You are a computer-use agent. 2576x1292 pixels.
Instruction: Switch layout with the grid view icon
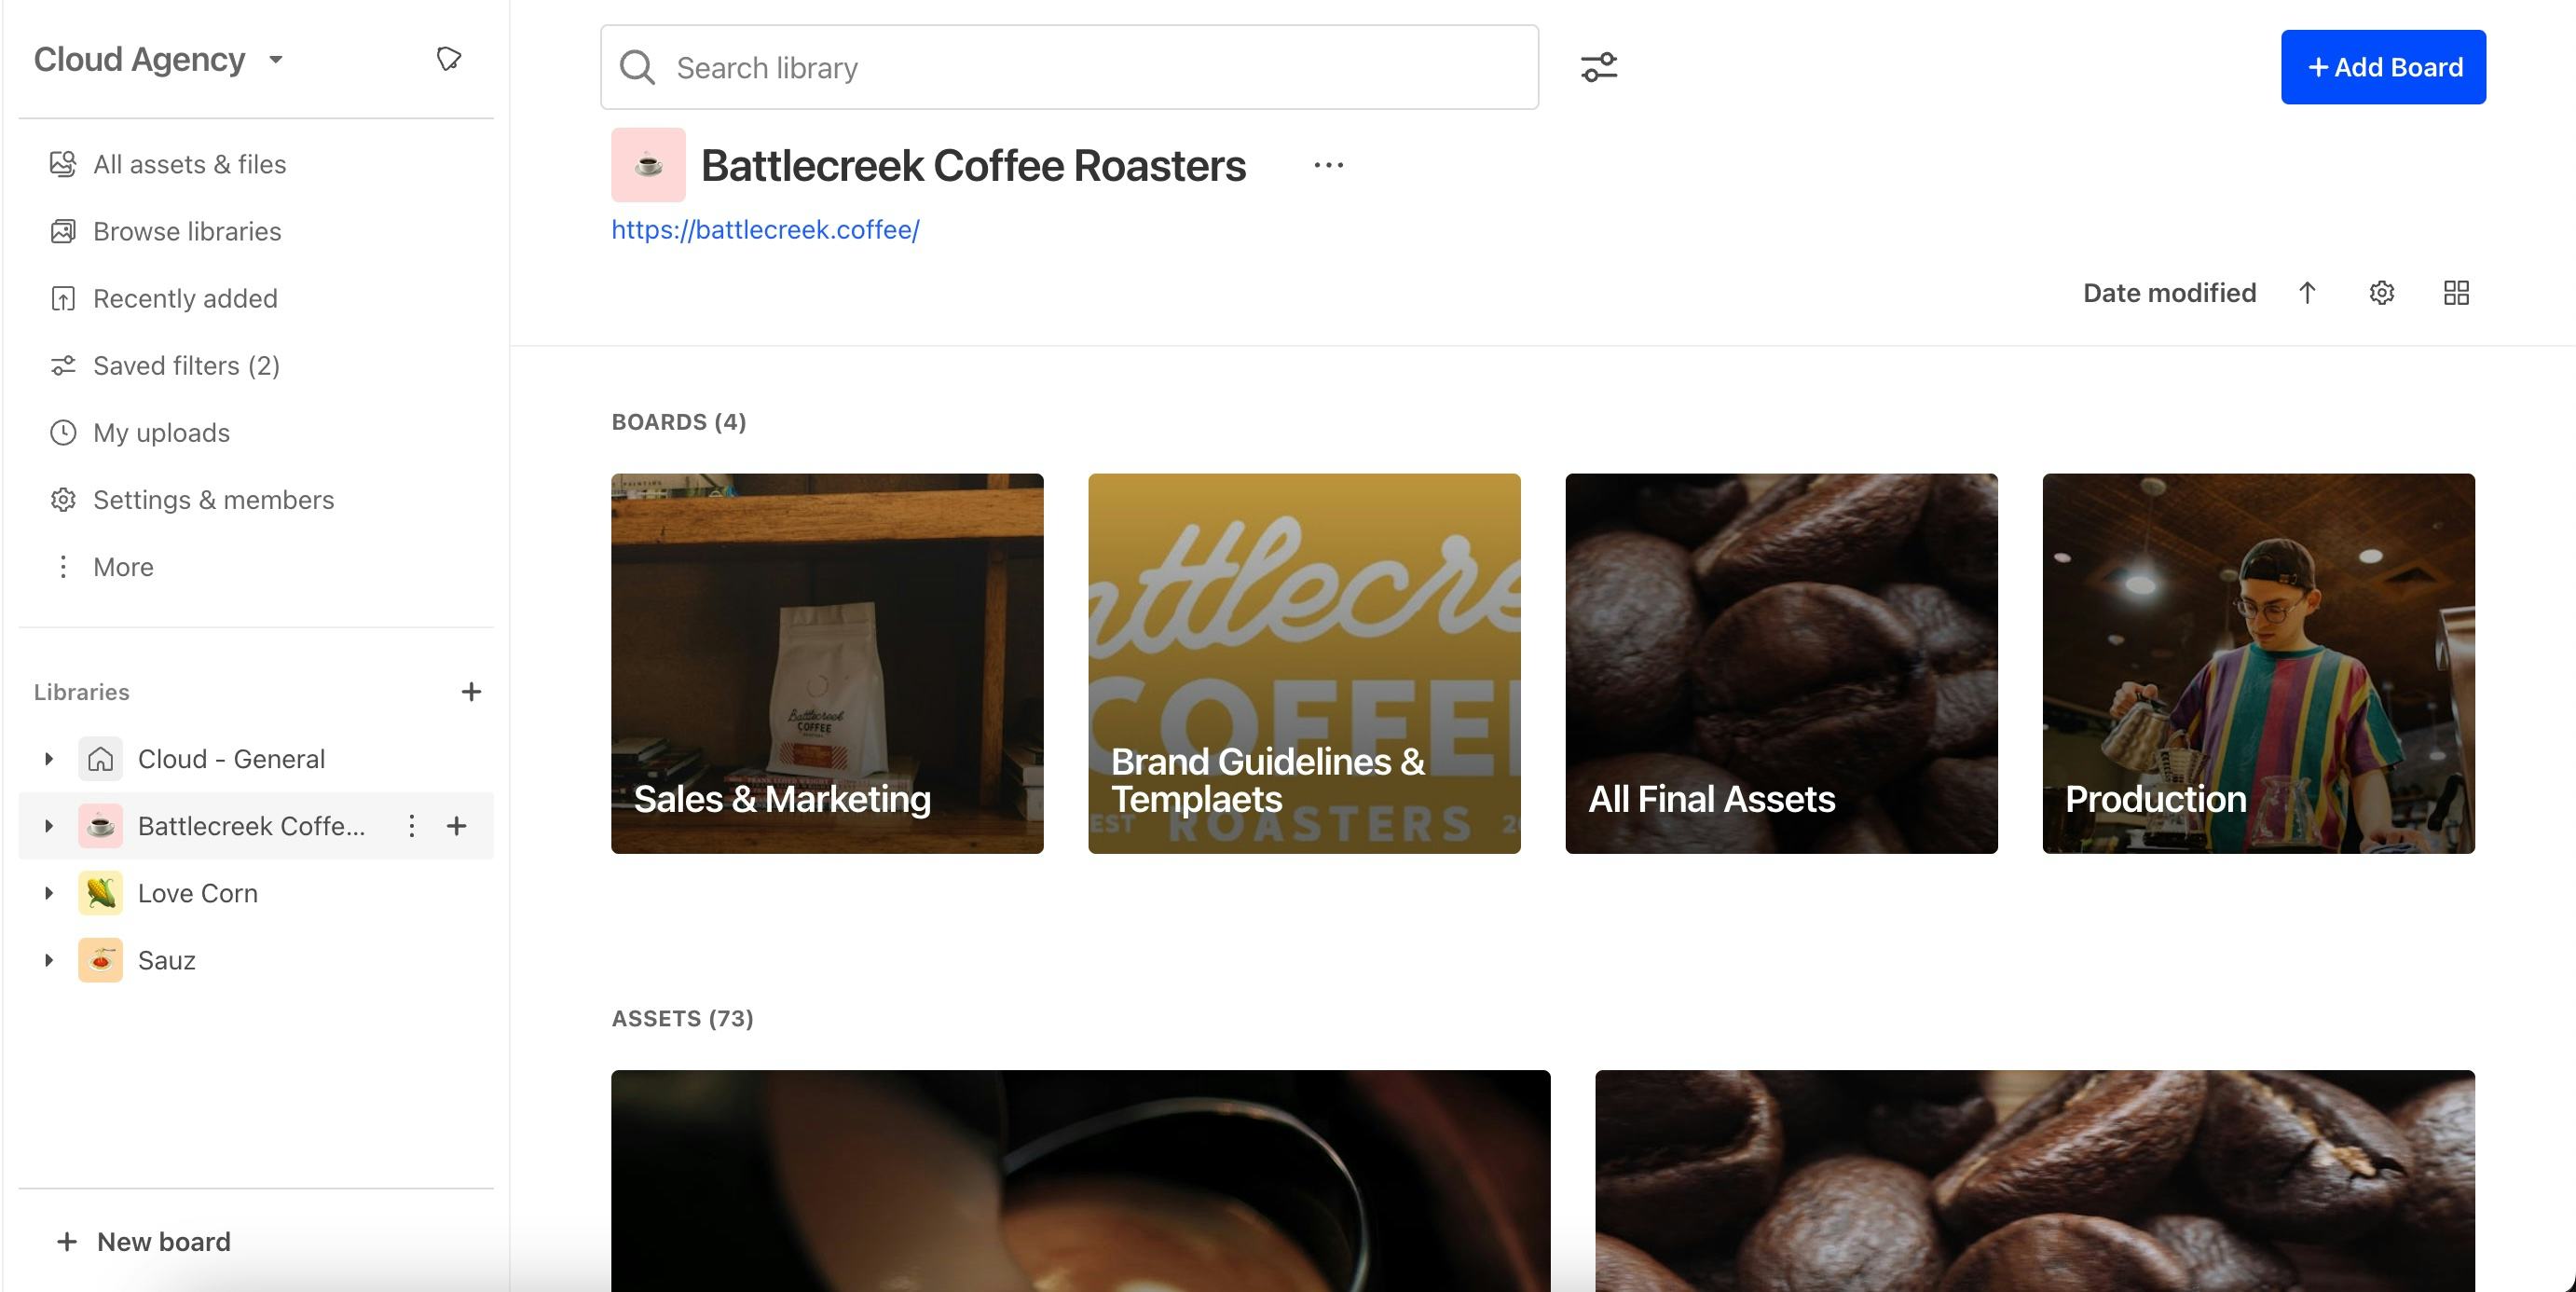pos(2456,293)
